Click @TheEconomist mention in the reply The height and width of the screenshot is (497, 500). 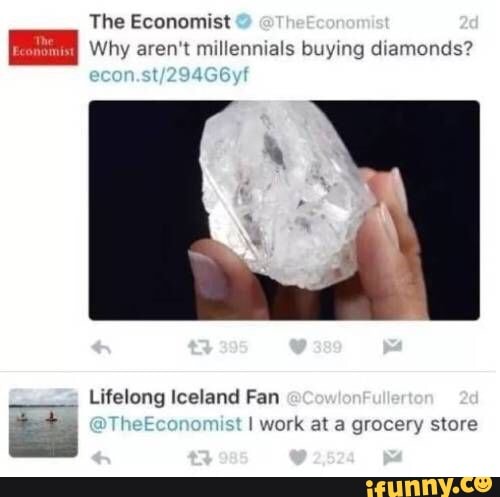(x=165, y=424)
